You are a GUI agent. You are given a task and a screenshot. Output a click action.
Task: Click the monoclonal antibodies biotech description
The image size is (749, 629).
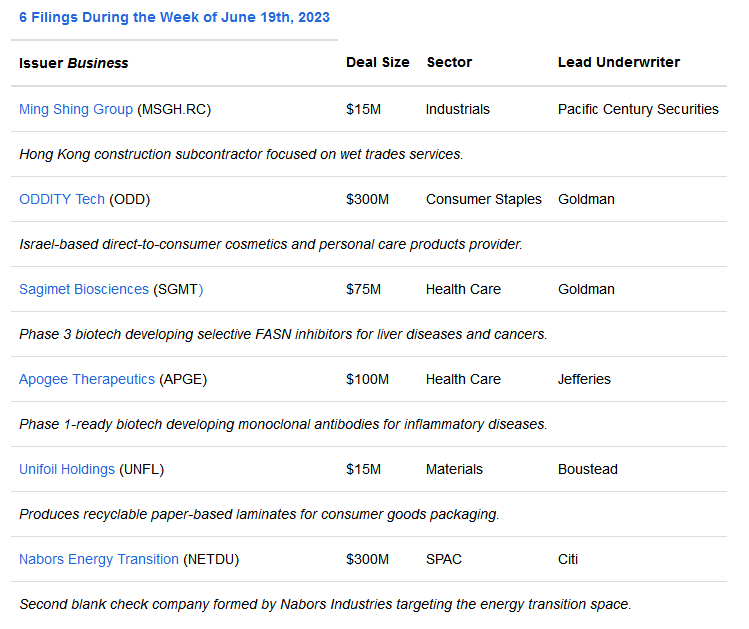click(x=283, y=424)
